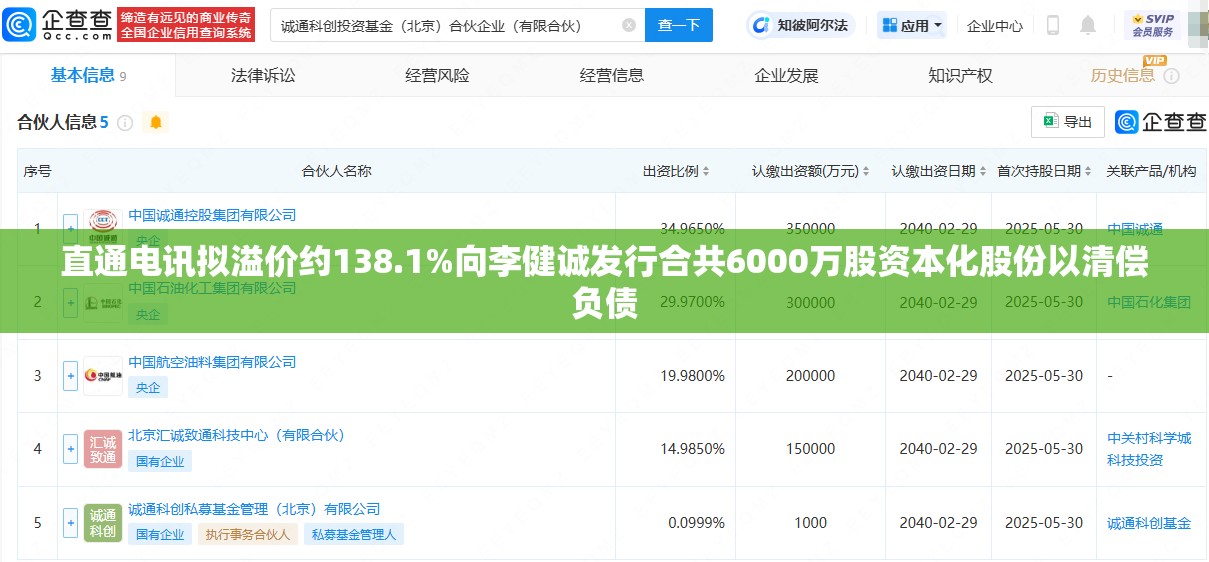
Task: Expand row 4 北京汇诚致通 with plus button
Action: click(70, 449)
